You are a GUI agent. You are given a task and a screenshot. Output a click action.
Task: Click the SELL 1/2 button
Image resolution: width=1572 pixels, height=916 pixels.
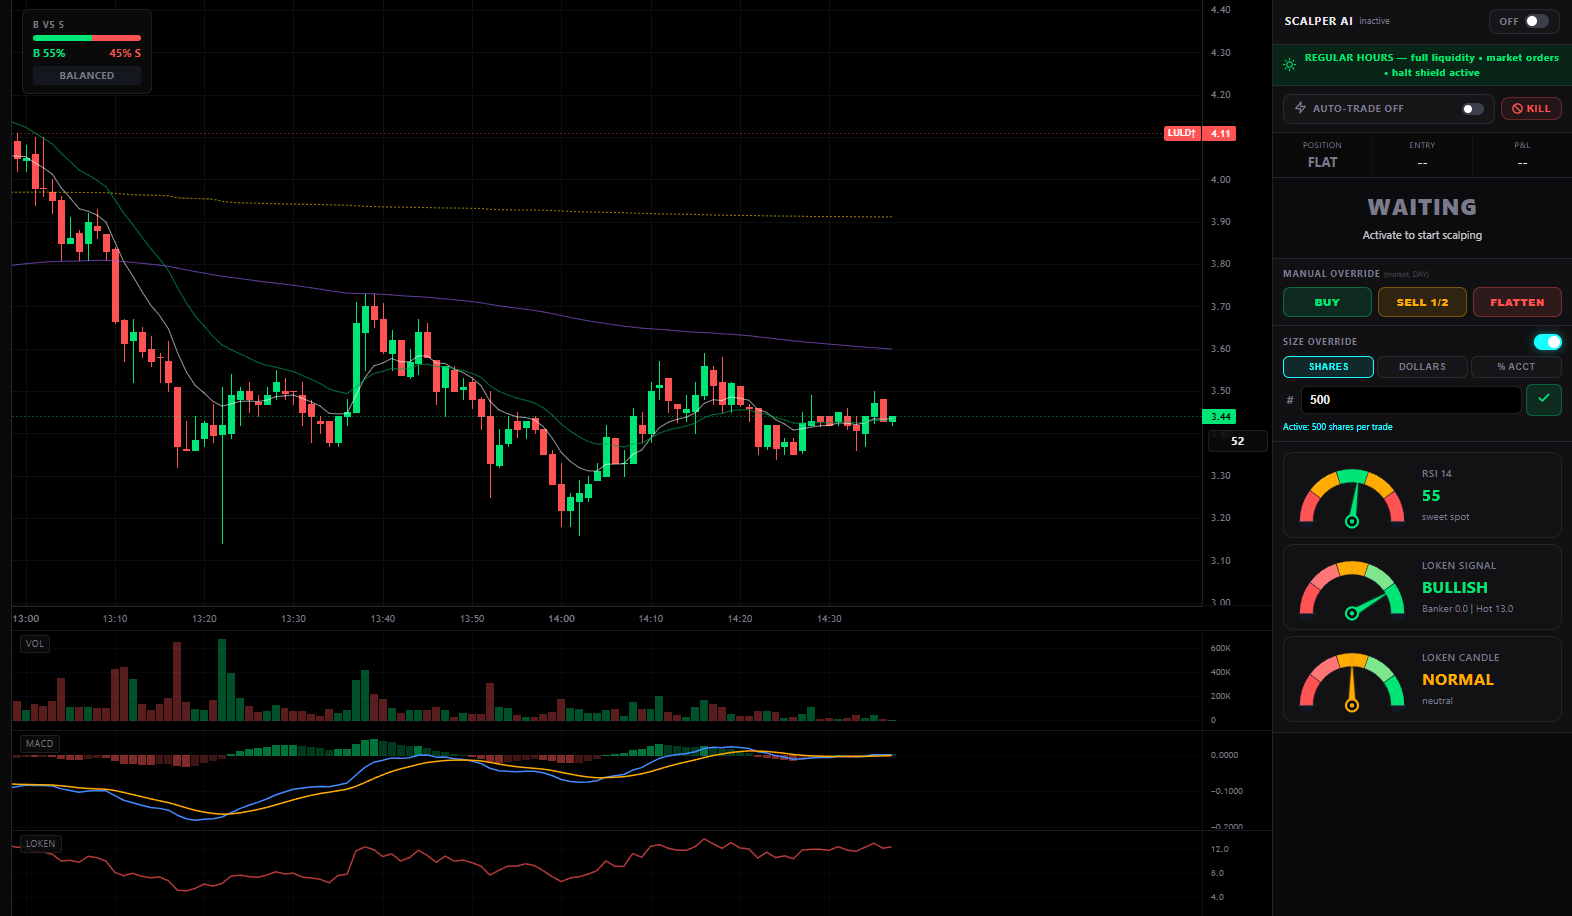coord(1421,302)
